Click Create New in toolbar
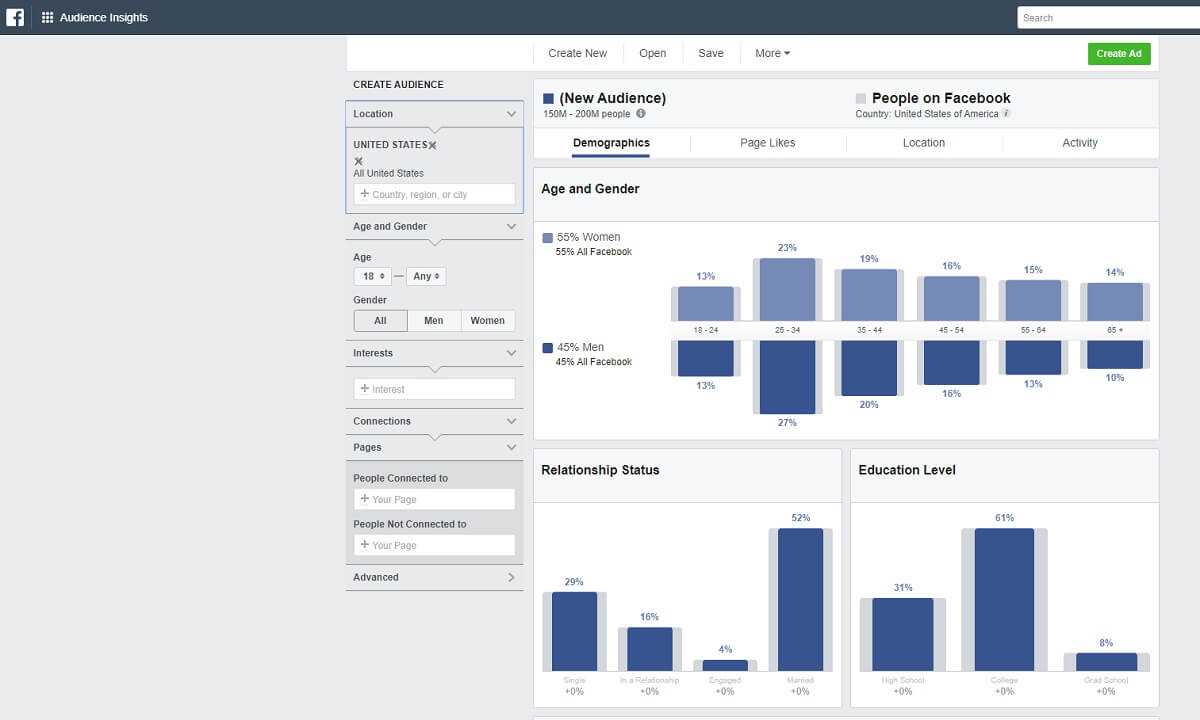This screenshot has height=720, width=1200. [578, 53]
